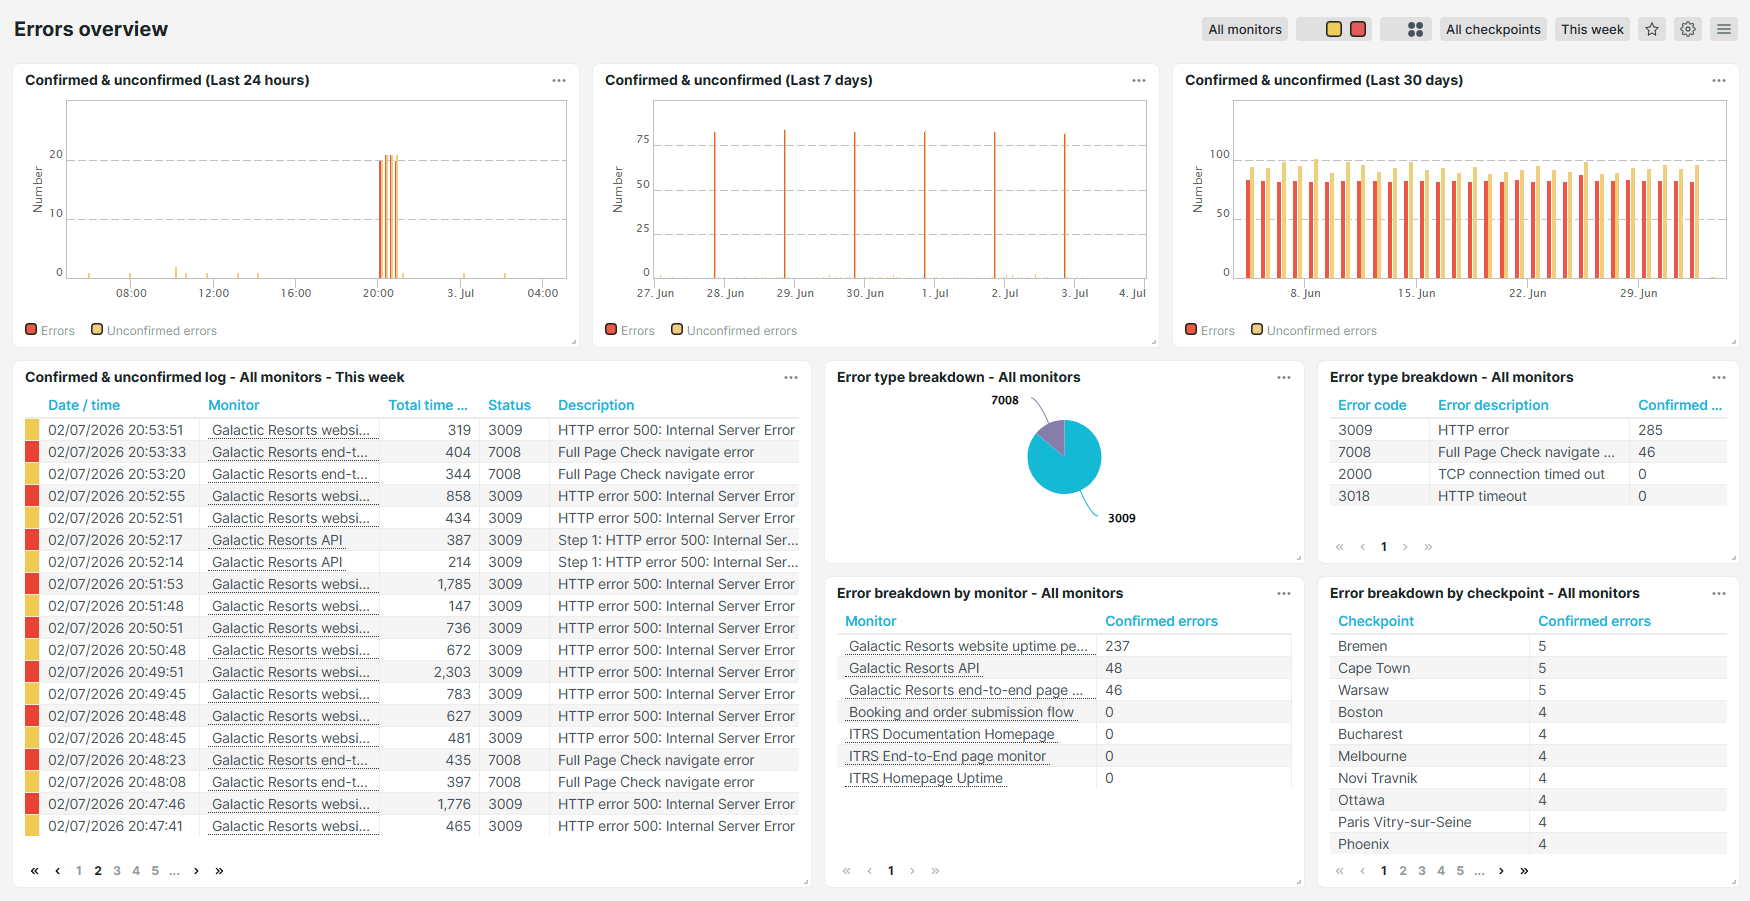
Task: Click the red confirmed error level swatch
Action: tap(1358, 29)
